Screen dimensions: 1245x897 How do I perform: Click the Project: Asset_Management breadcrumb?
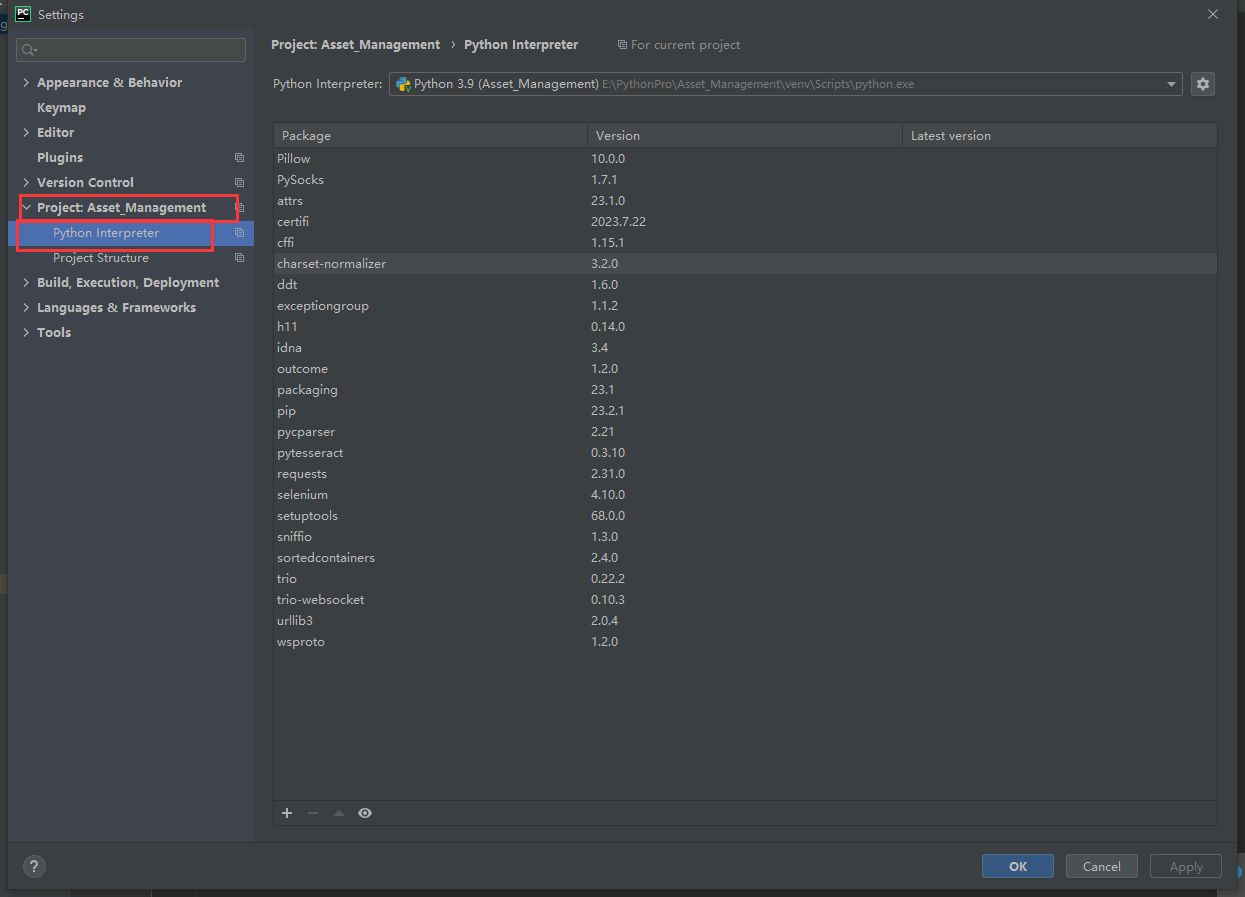pos(355,45)
